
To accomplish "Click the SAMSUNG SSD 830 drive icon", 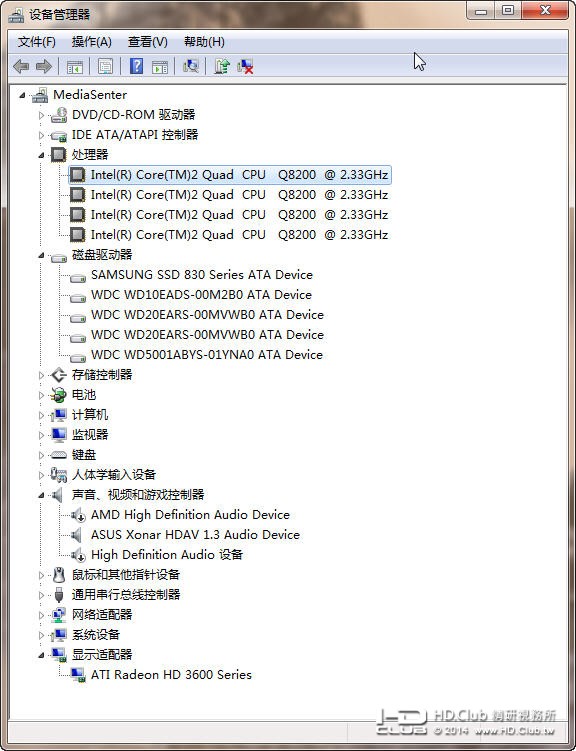I will click(78, 277).
